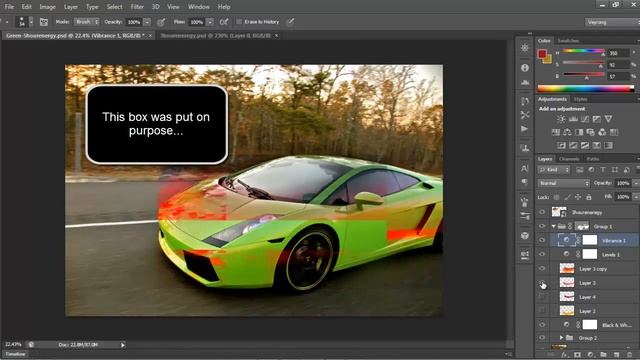Filter layers by shape layer icon
Screen dimensions: 640x360
click(x=615, y=170)
